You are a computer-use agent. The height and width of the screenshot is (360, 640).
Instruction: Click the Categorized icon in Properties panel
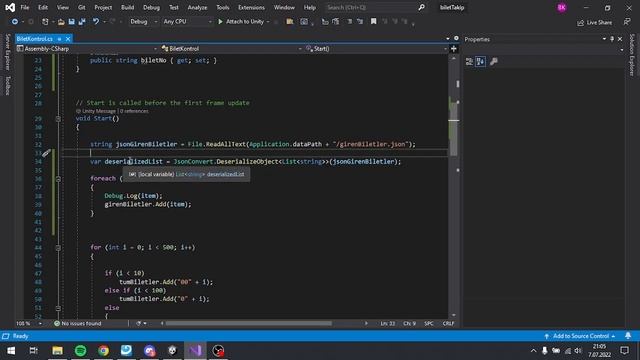pyautogui.click(x=469, y=62)
